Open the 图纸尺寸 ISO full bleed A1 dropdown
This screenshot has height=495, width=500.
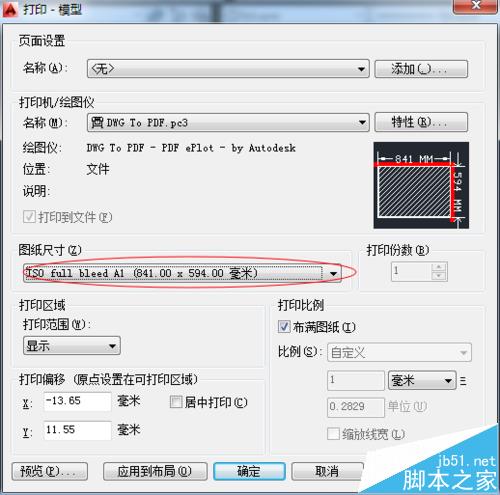182,273
